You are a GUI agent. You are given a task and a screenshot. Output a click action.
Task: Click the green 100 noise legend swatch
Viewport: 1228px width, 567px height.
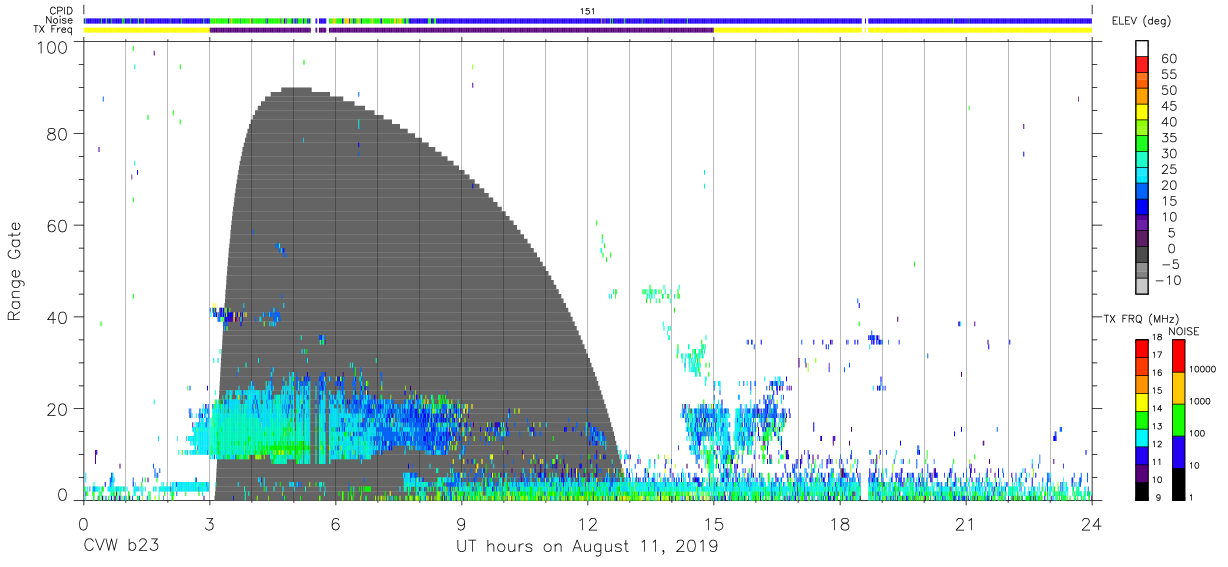1178,419
